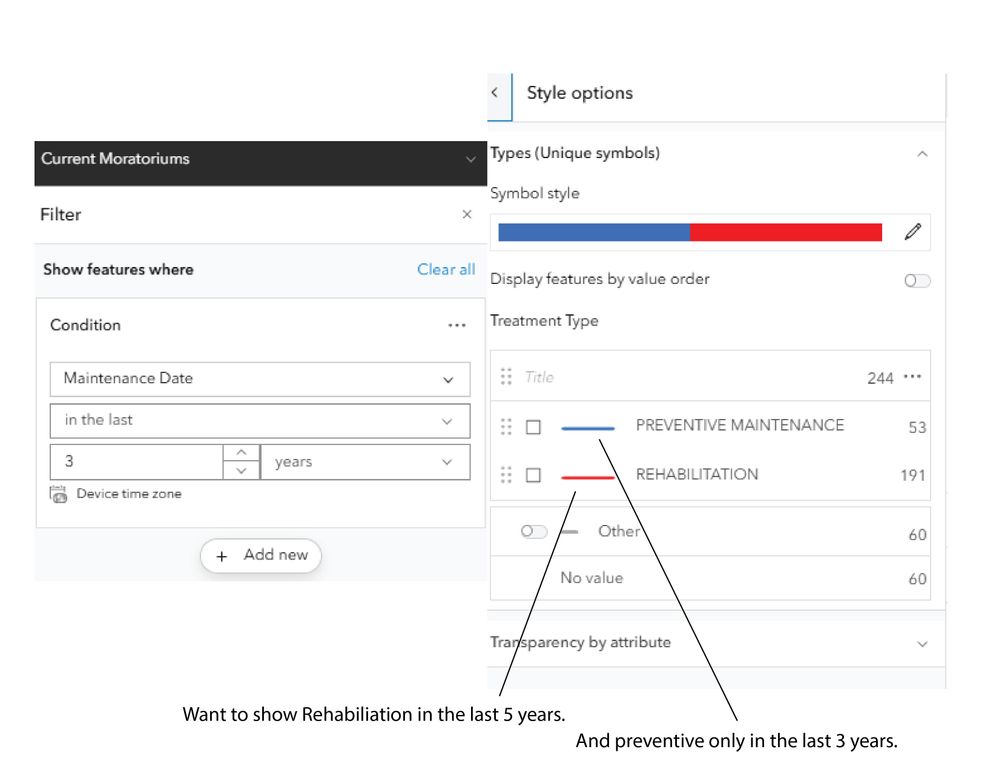Screen dimensions: 999x772
Task: Close the Filter panel with the X
Action: [466, 215]
